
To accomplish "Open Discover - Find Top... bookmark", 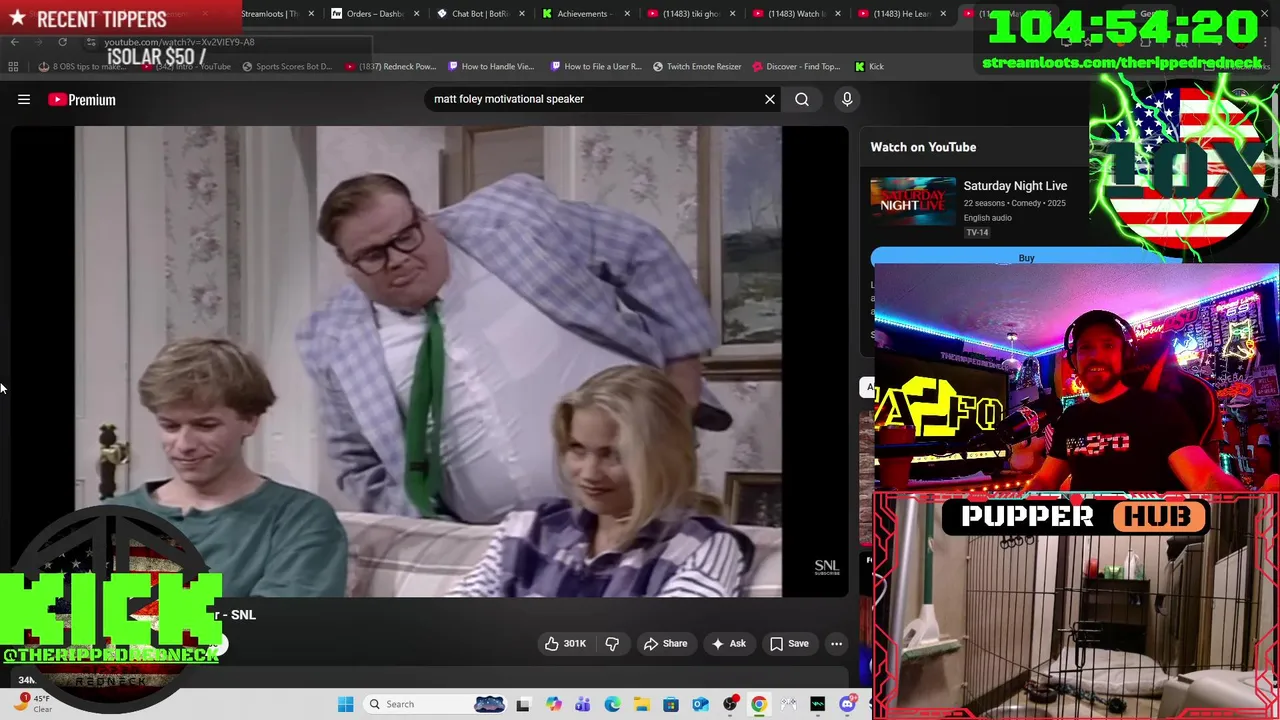I will pos(796,67).
